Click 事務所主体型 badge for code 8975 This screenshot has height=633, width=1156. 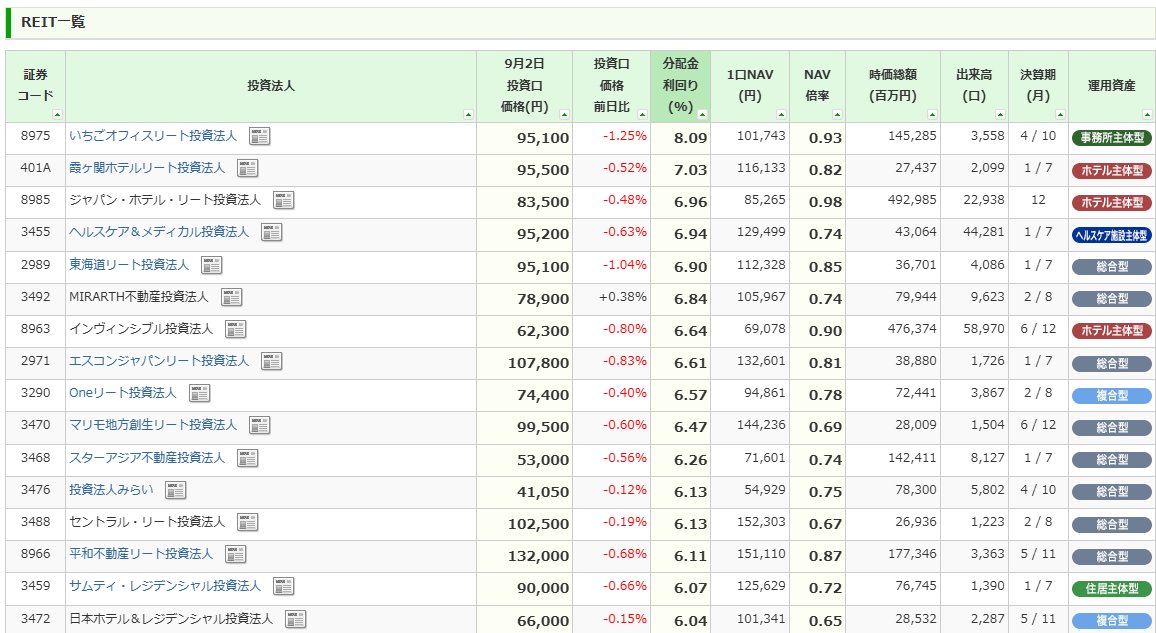1112,138
